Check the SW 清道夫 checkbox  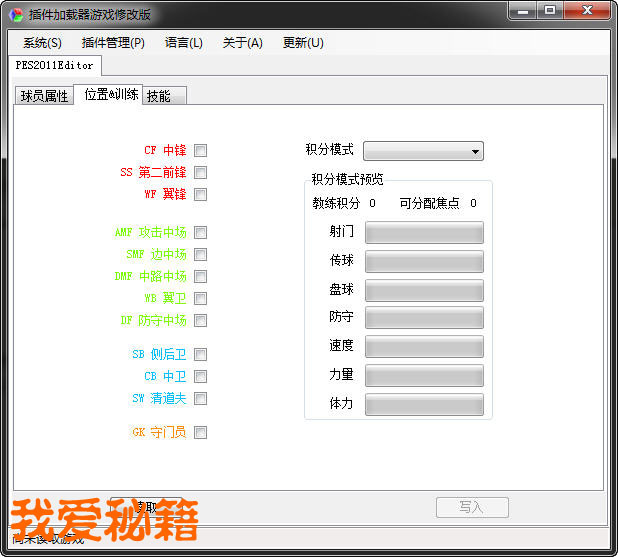(x=201, y=399)
